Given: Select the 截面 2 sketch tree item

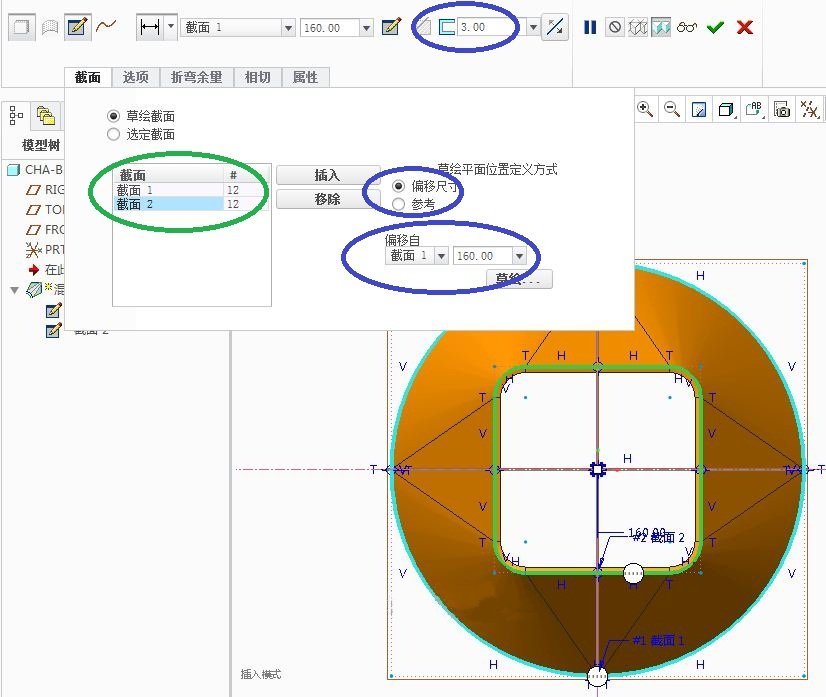Looking at the screenshot, I should [77, 330].
